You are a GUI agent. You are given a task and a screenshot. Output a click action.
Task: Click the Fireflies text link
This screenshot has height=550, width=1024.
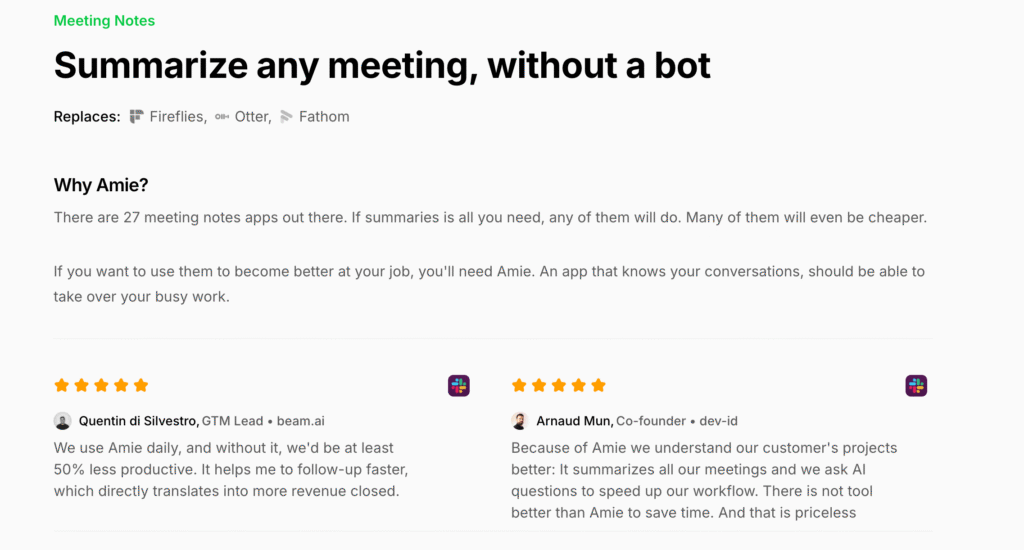[177, 117]
